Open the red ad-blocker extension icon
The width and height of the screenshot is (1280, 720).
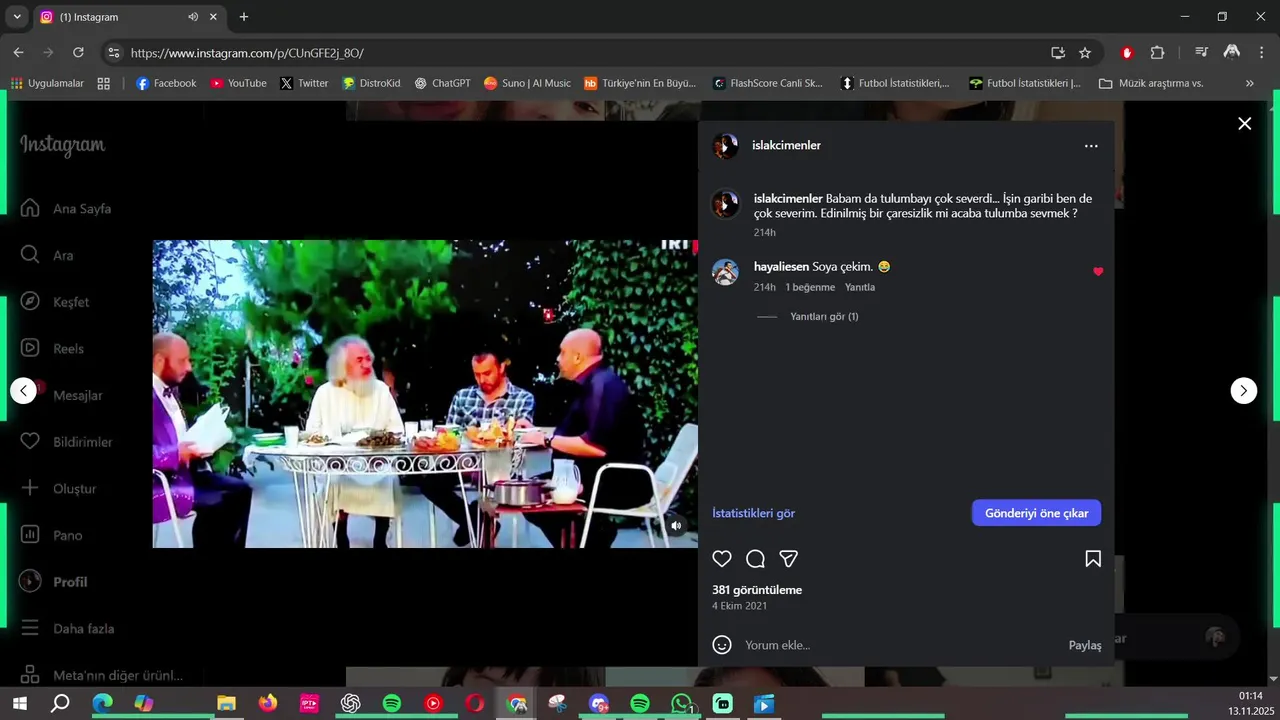pos(1127,52)
